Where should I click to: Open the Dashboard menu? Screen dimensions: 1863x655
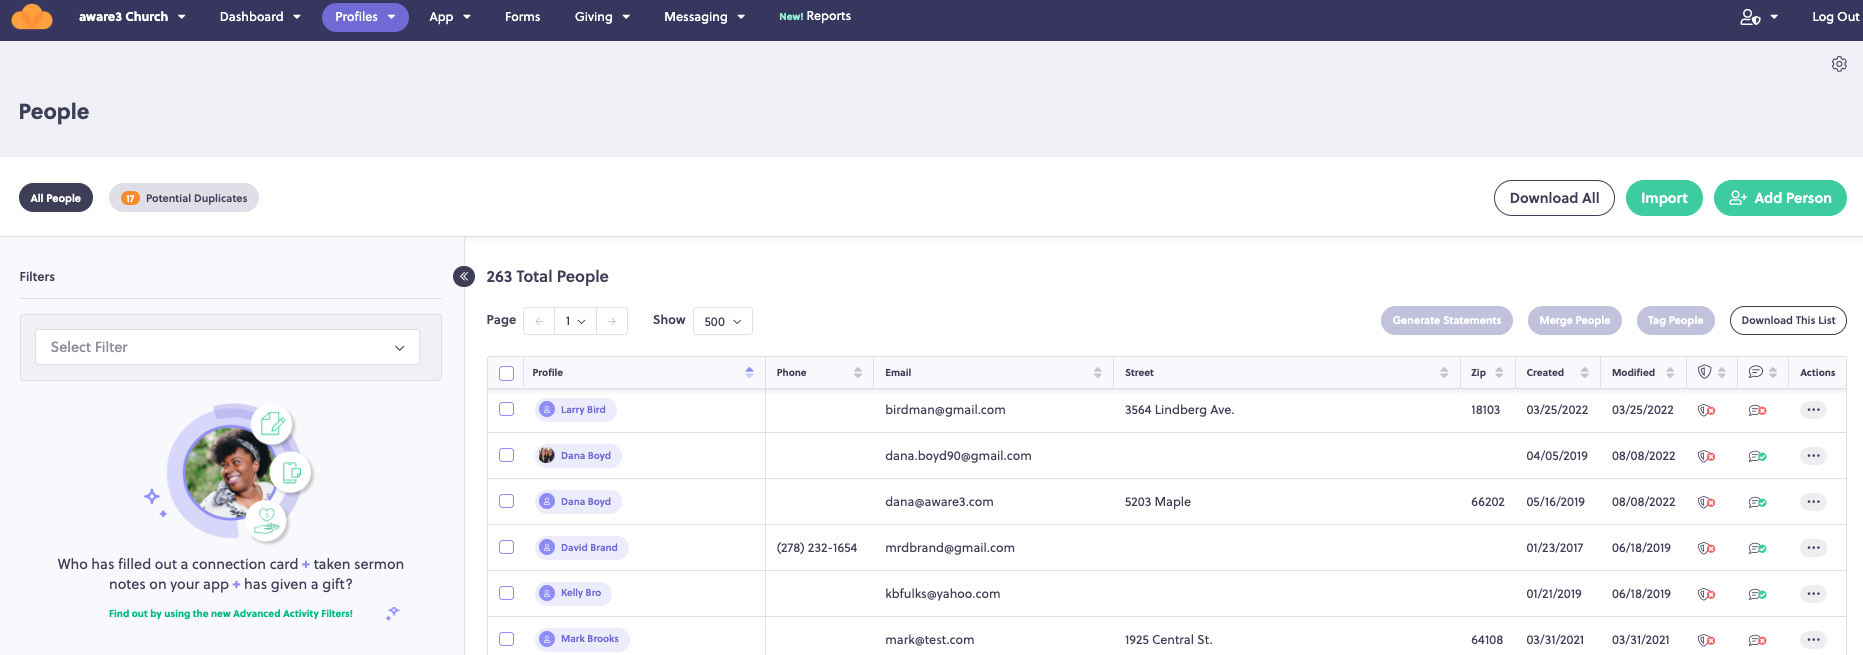pos(260,17)
